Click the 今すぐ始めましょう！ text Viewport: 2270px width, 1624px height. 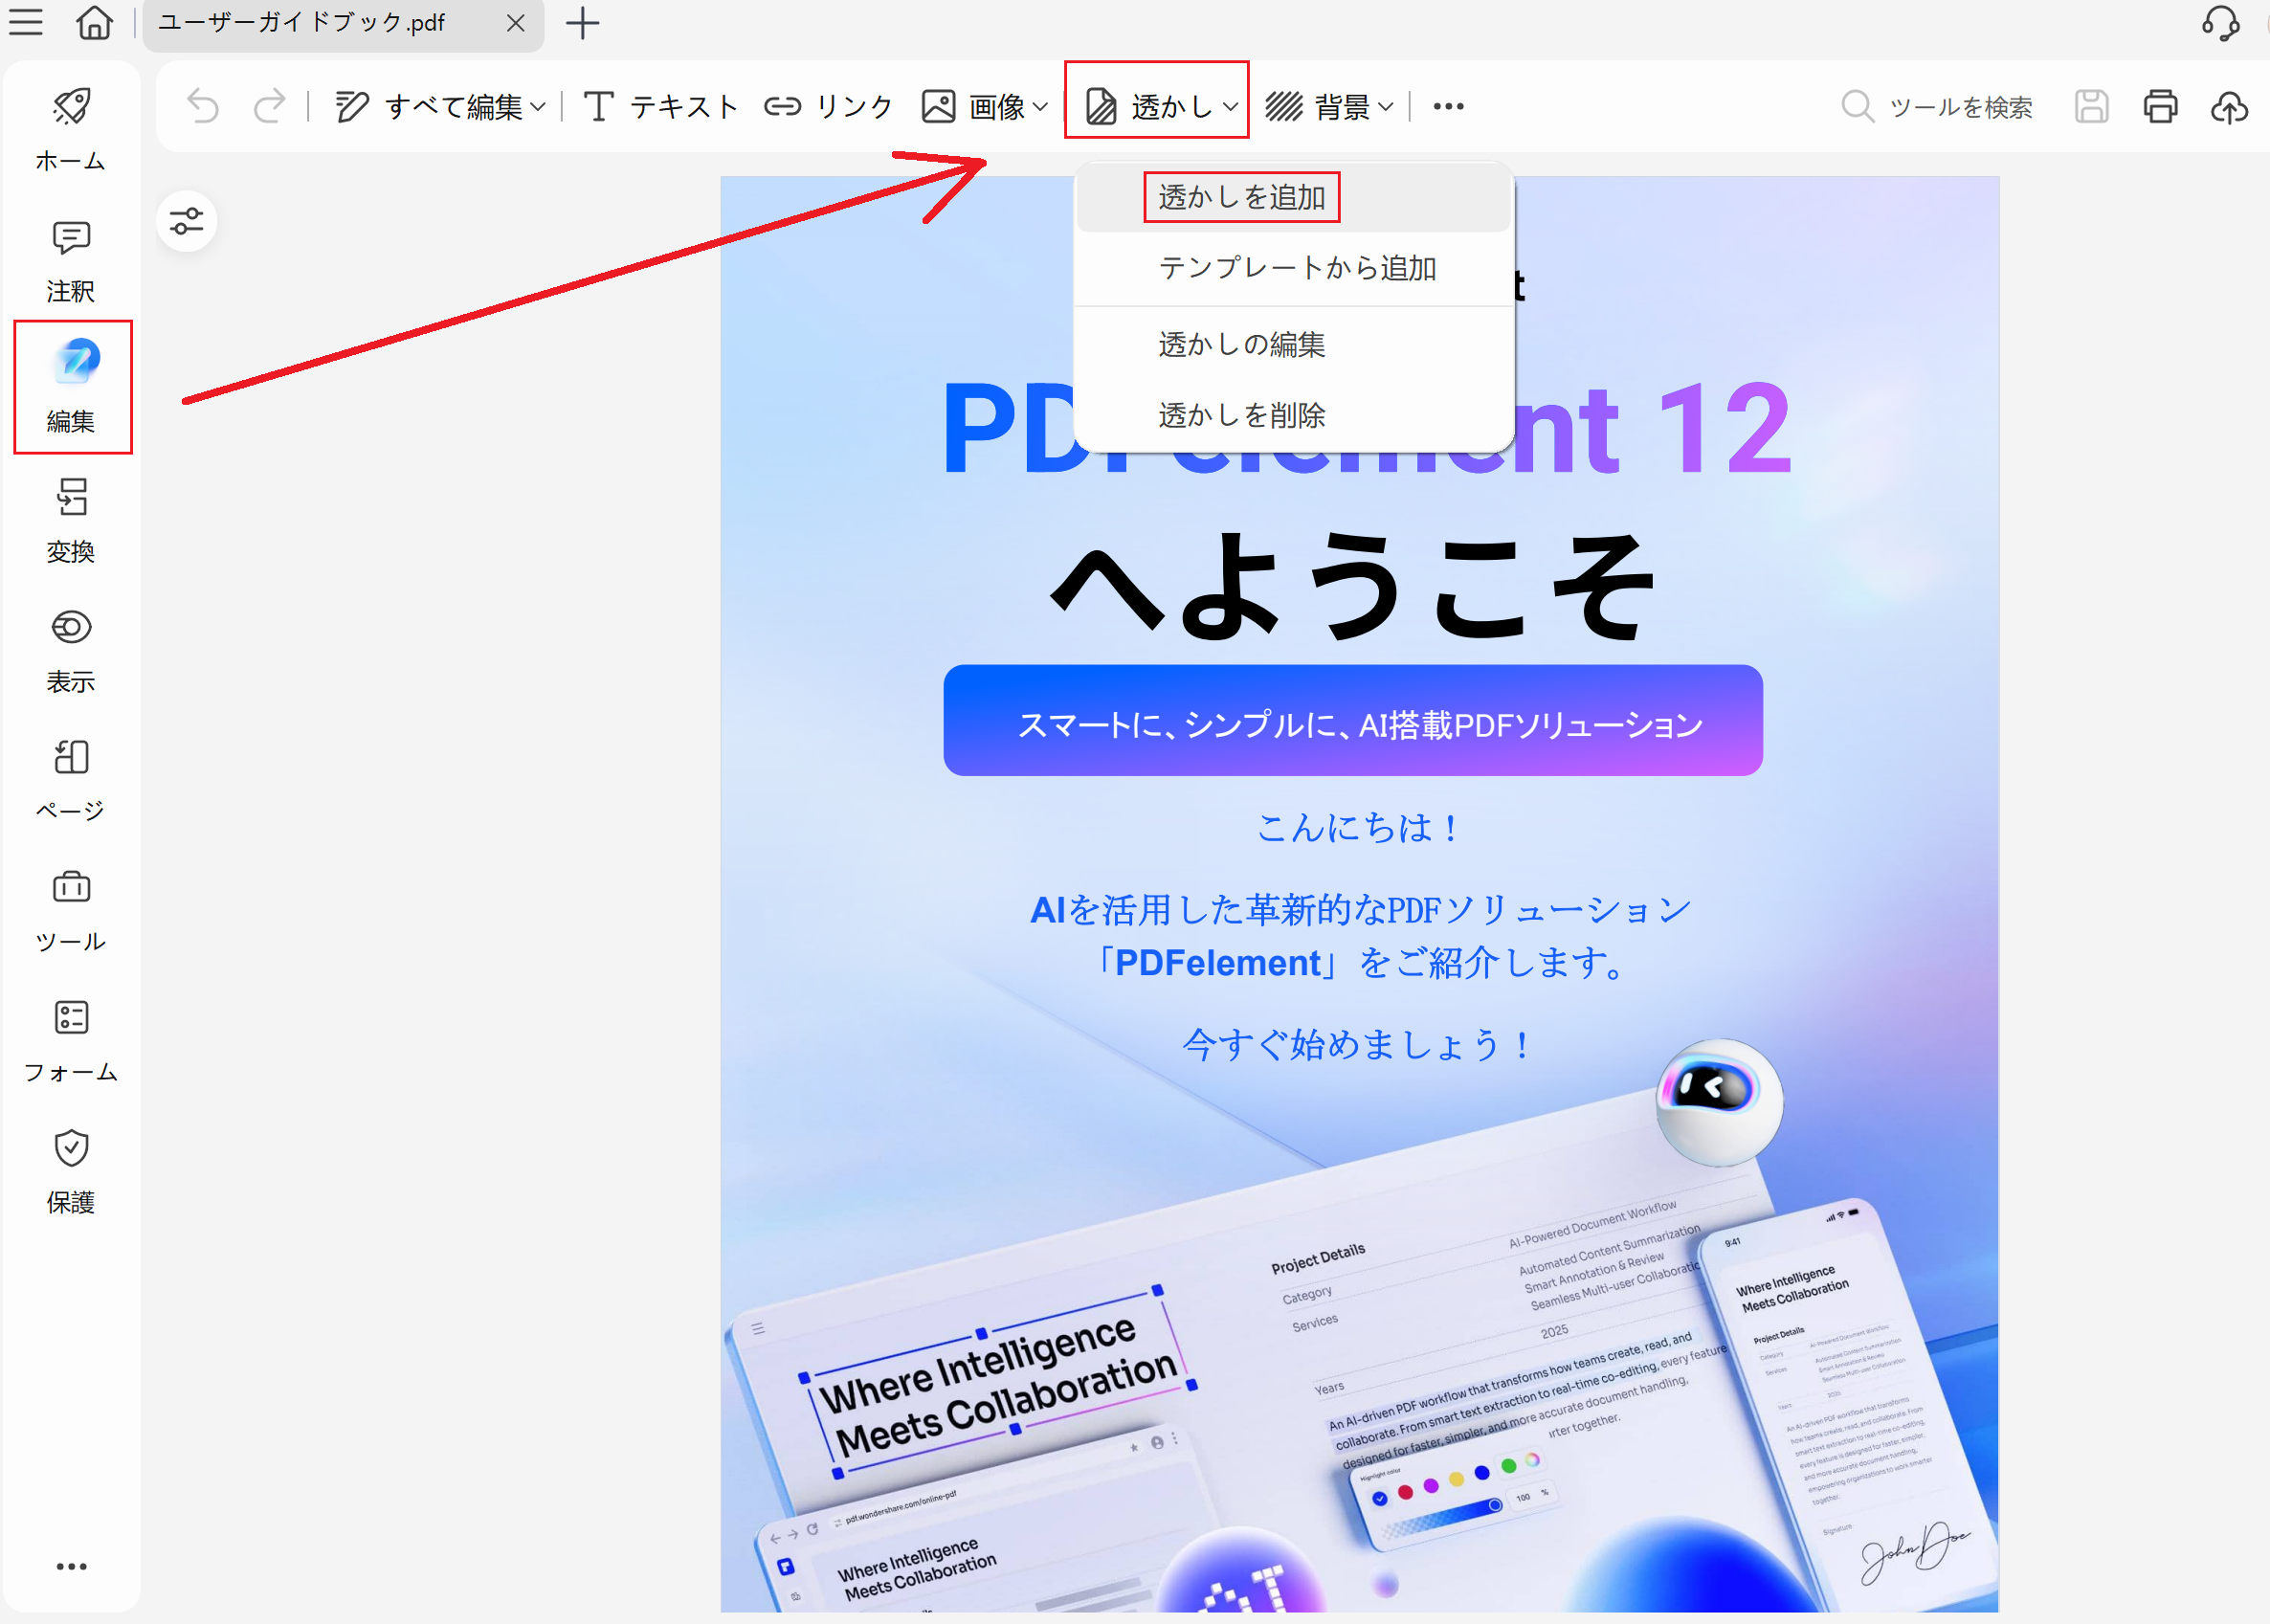tap(1357, 1045)
